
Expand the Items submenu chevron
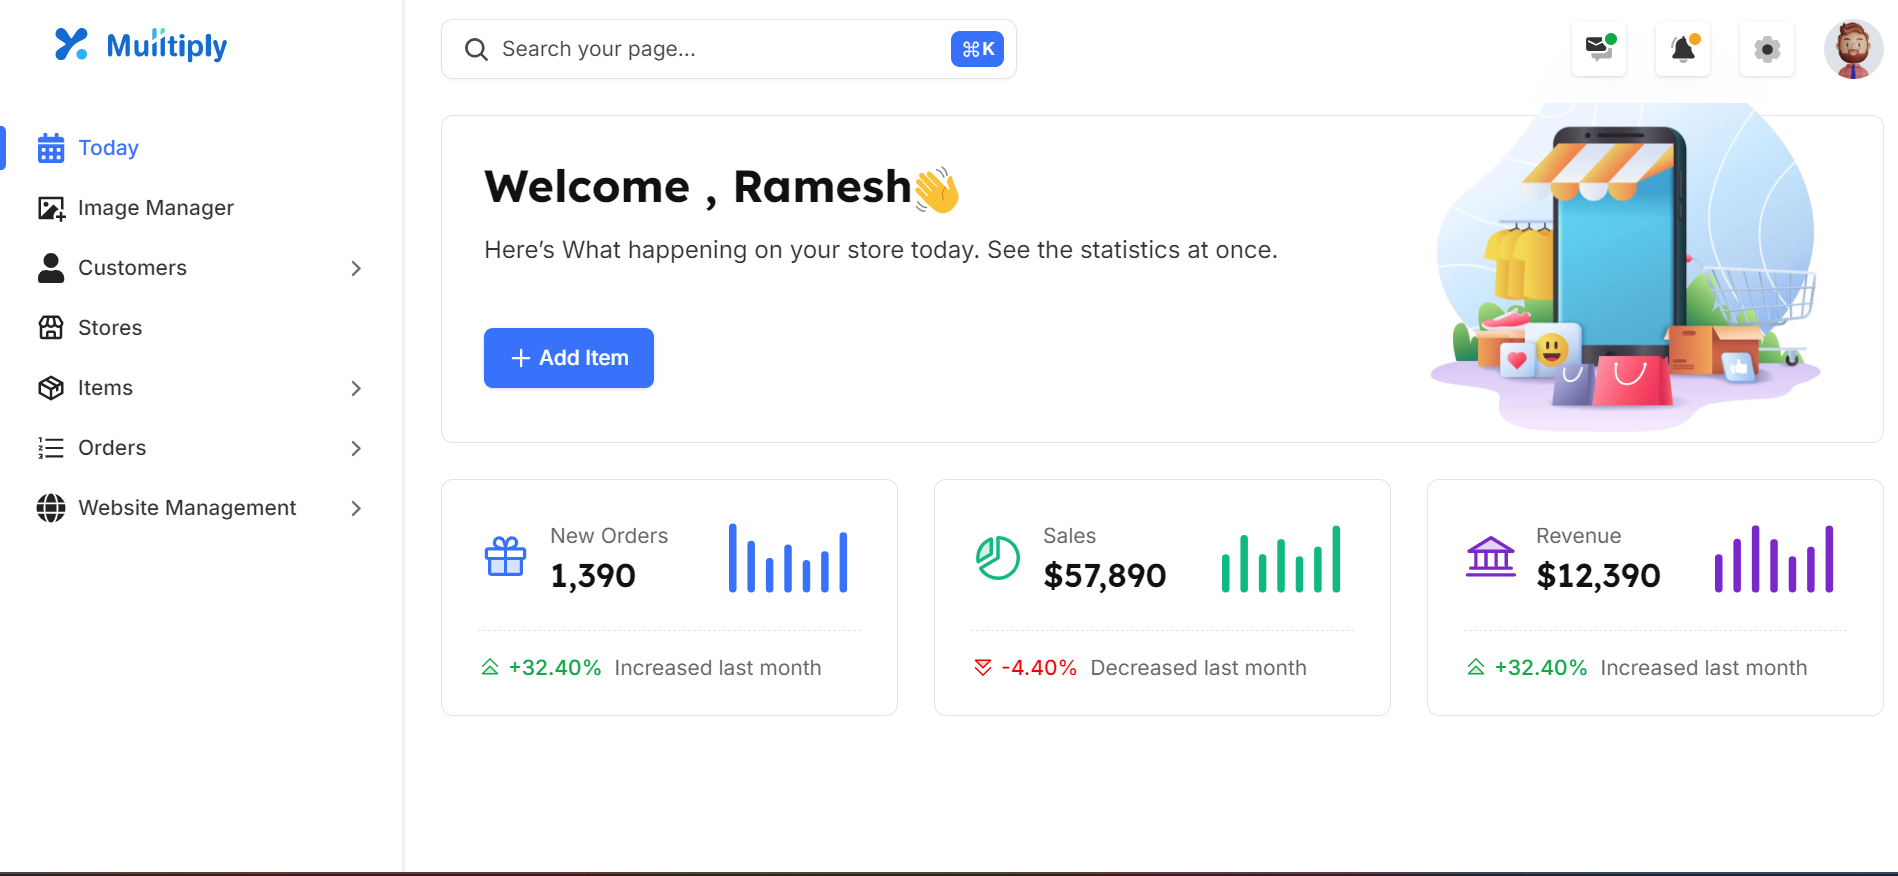[x=356, y=388]
